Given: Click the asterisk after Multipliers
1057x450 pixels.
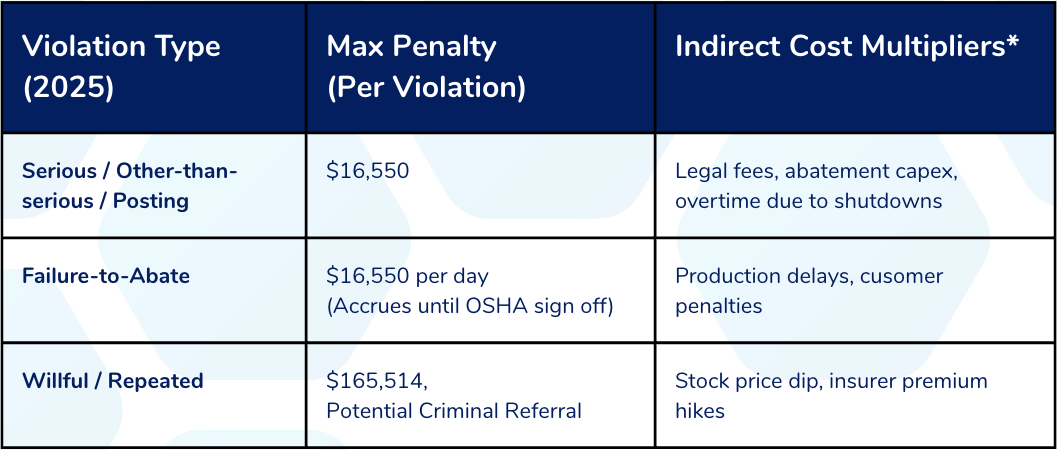Looking at the screenshot, I should point(1013,44).
